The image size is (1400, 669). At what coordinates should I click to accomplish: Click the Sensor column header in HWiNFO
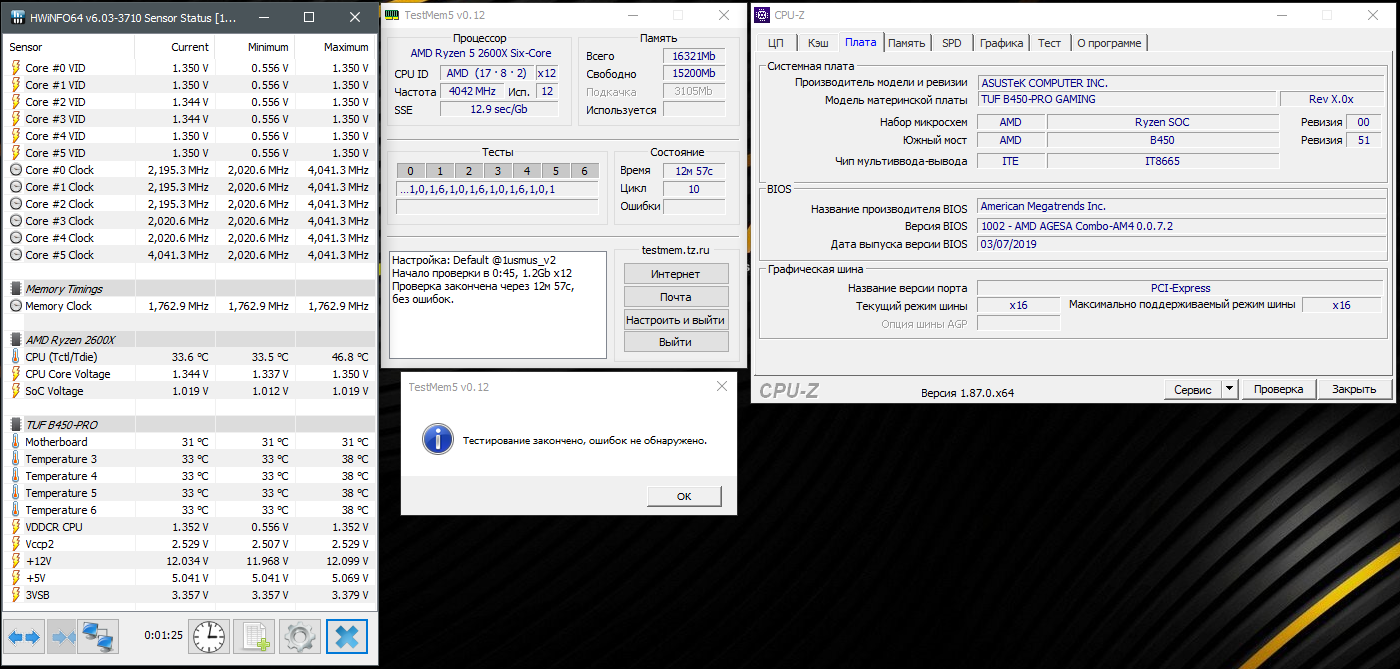[x=70, y=47]
